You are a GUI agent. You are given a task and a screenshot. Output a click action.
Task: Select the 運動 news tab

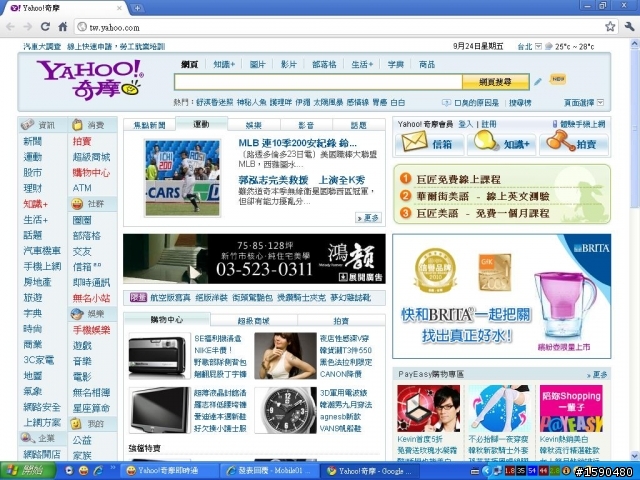(201, 124)
